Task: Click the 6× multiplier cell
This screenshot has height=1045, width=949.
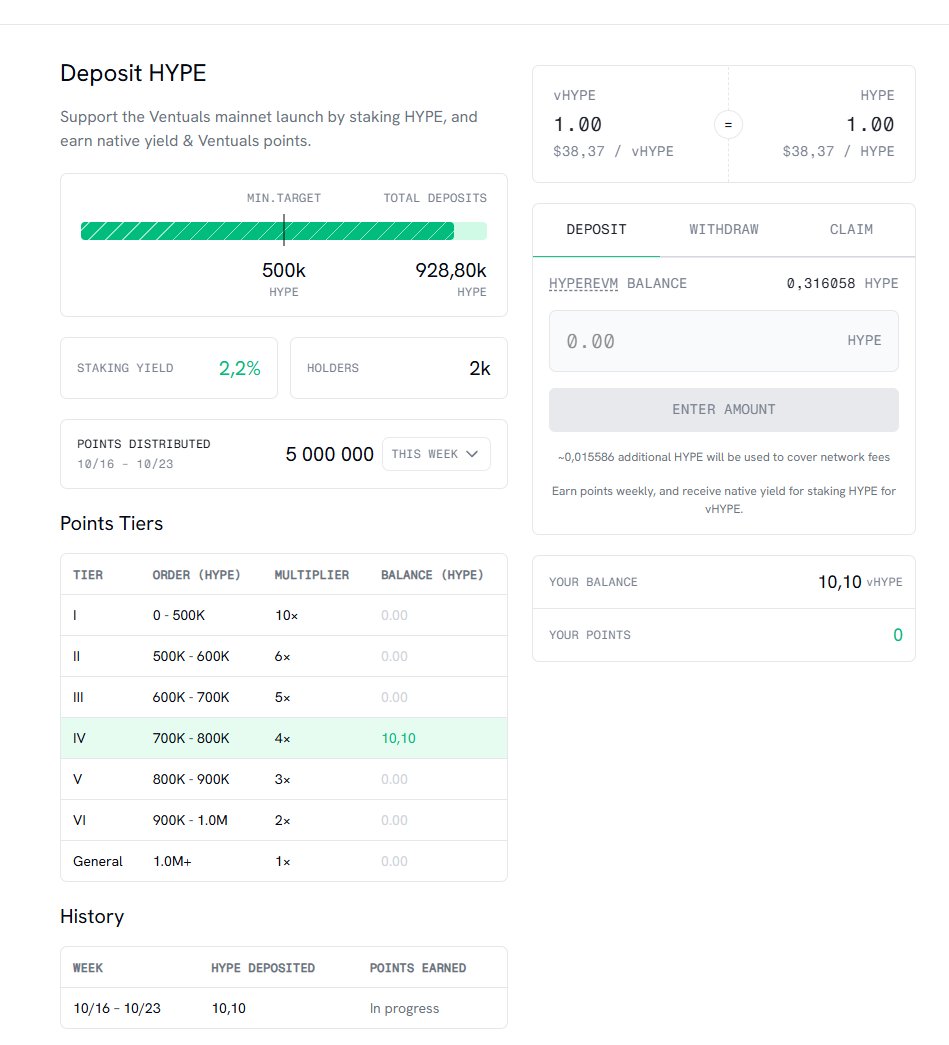Action: [283, 656]
